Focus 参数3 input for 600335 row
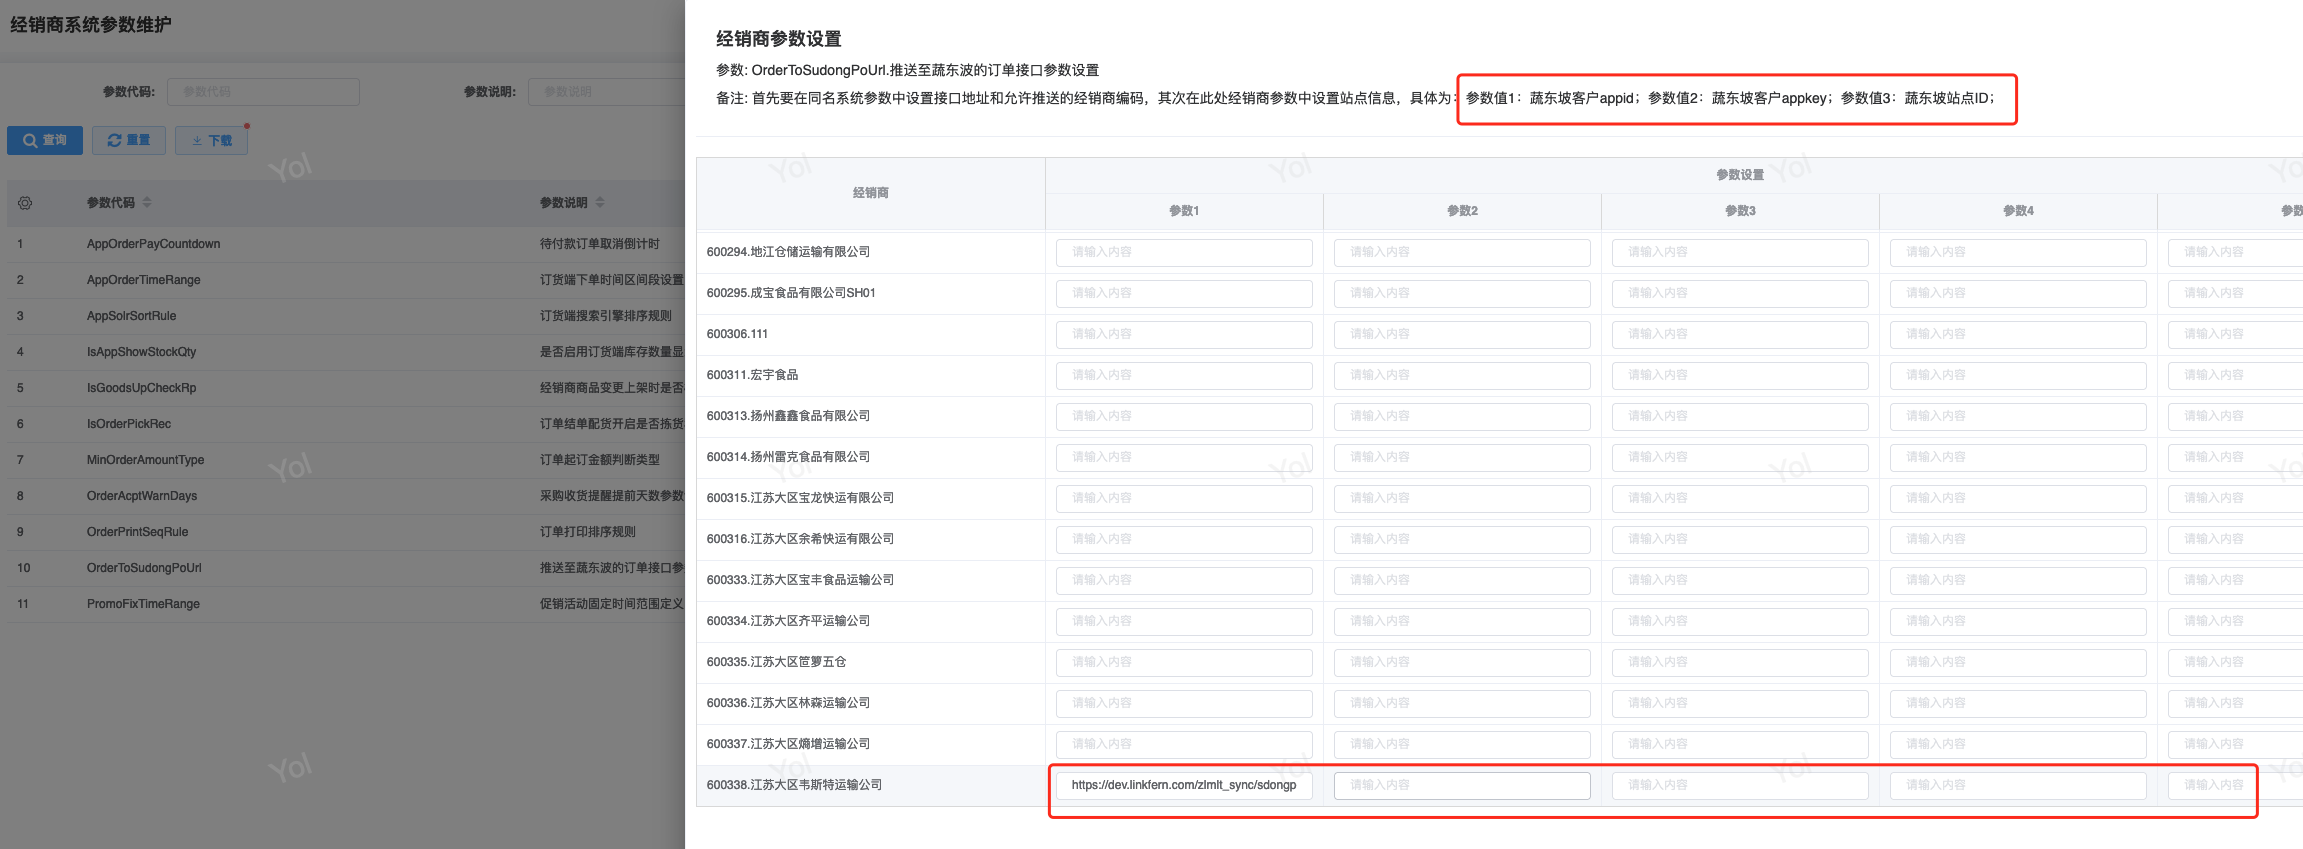The width and height of the screenshot is (2303, 849). 1740,662
